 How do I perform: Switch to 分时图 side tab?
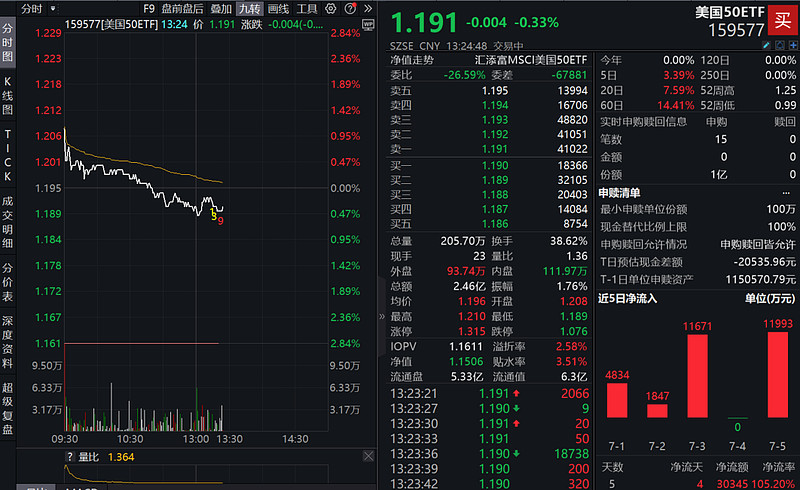8,42
